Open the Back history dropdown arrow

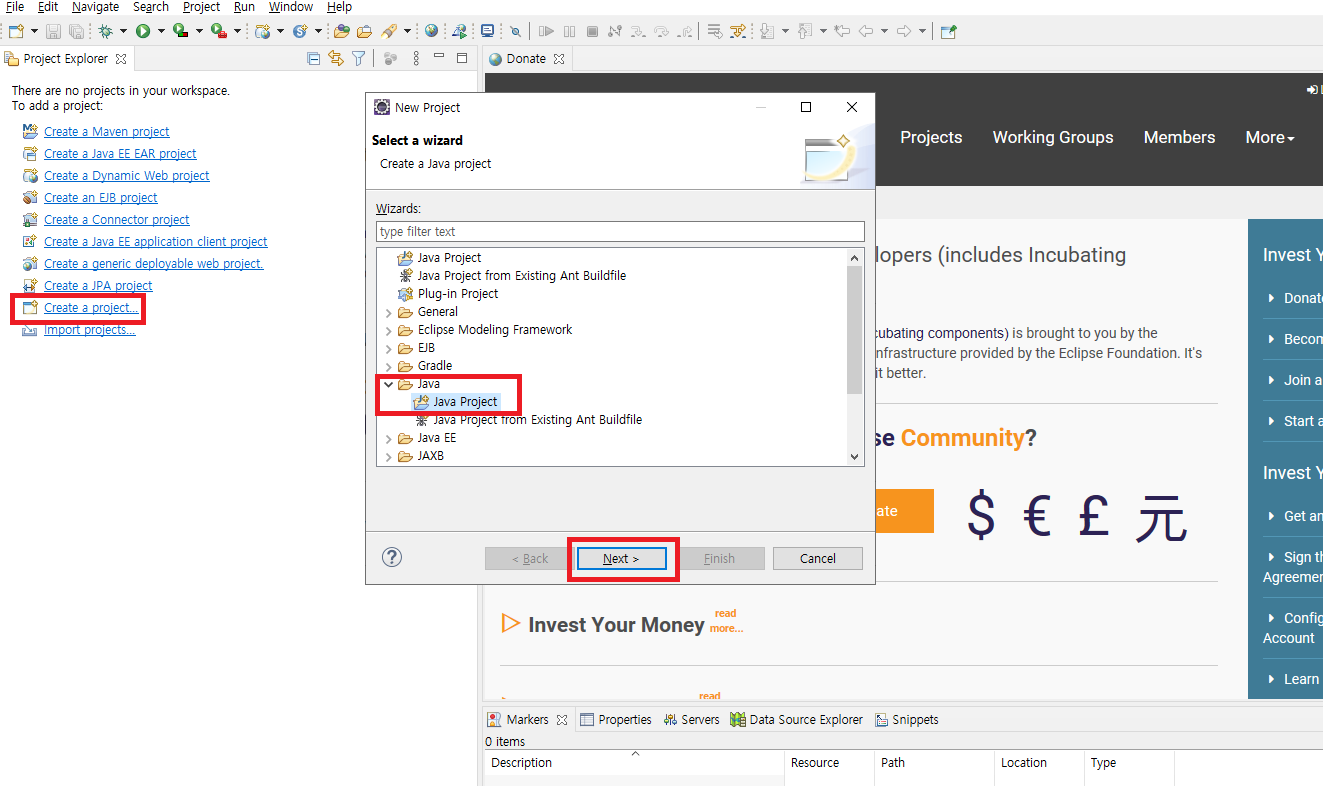pyautogui.click(x=884, y=31)
